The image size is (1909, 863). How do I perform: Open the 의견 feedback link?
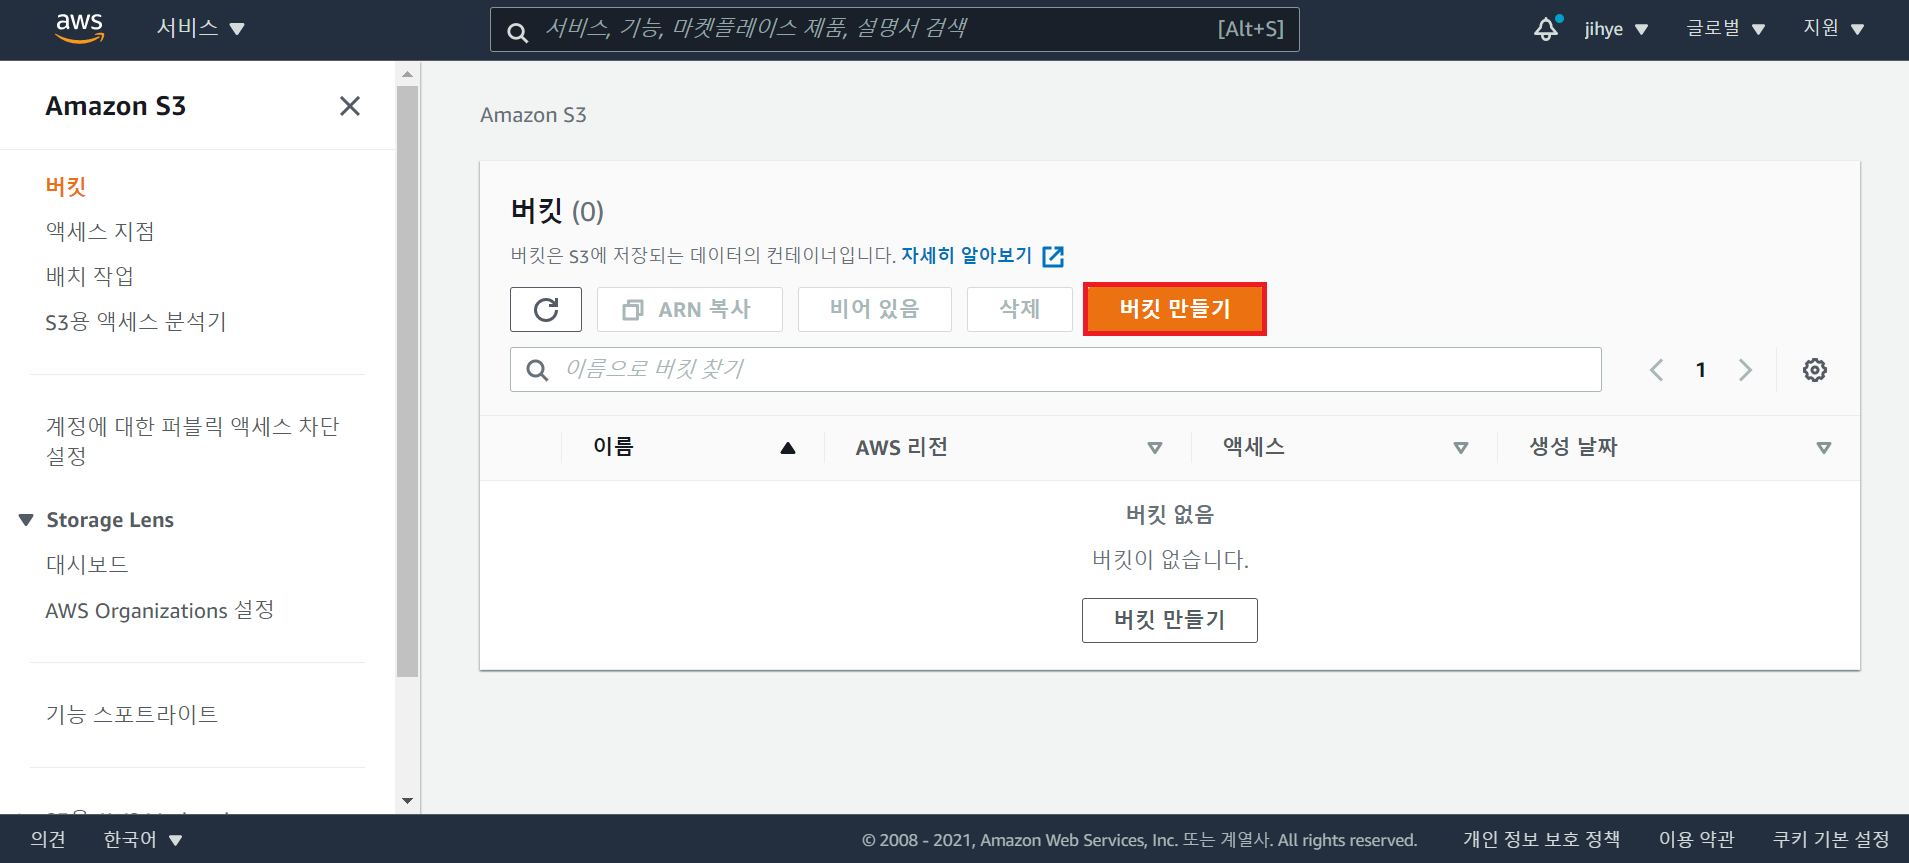pyautogui.click(x=48, y=839)
